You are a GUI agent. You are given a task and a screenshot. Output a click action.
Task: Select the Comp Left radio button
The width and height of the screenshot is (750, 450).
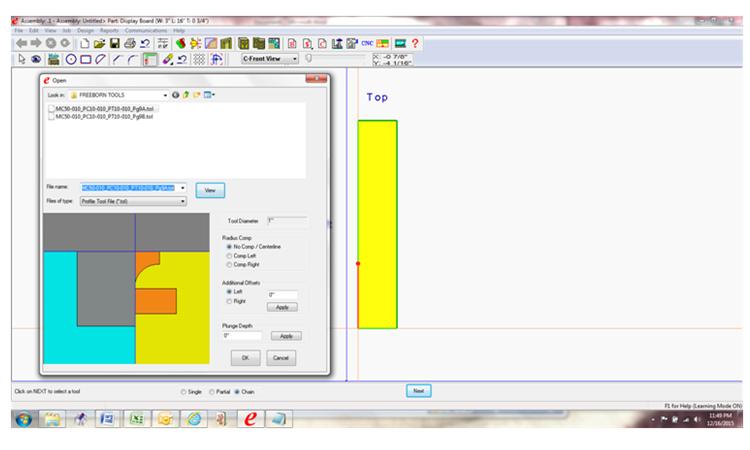point(228,256)
